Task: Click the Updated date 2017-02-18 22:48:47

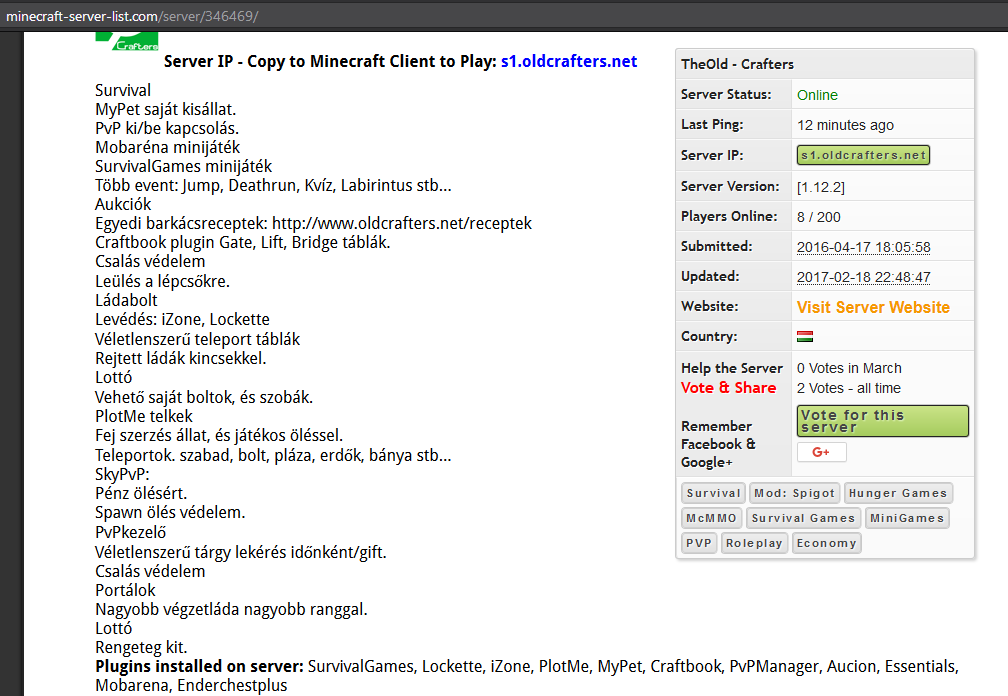Action: (x=863, y=277)
